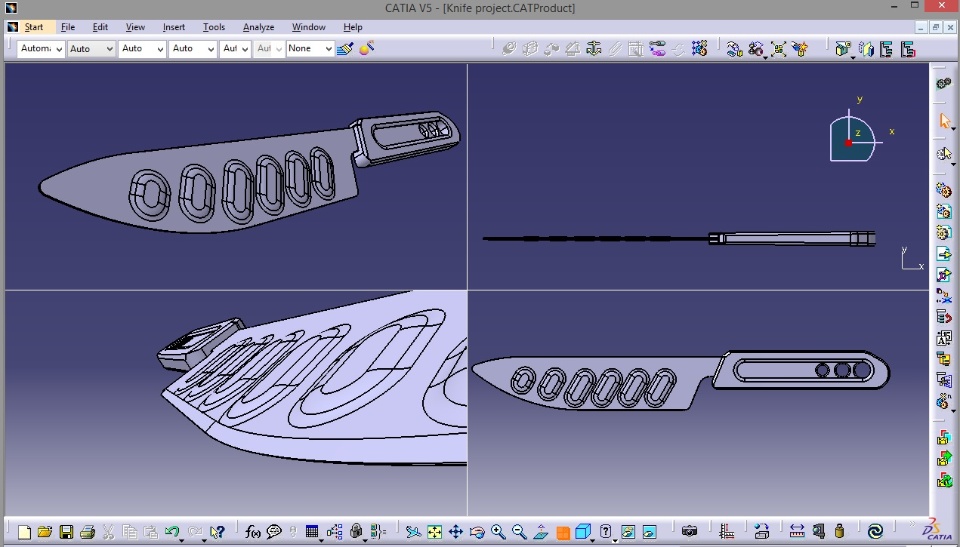This screenshot has height=547, width=960.
Task: Open the Start menu
Action: 34,27
